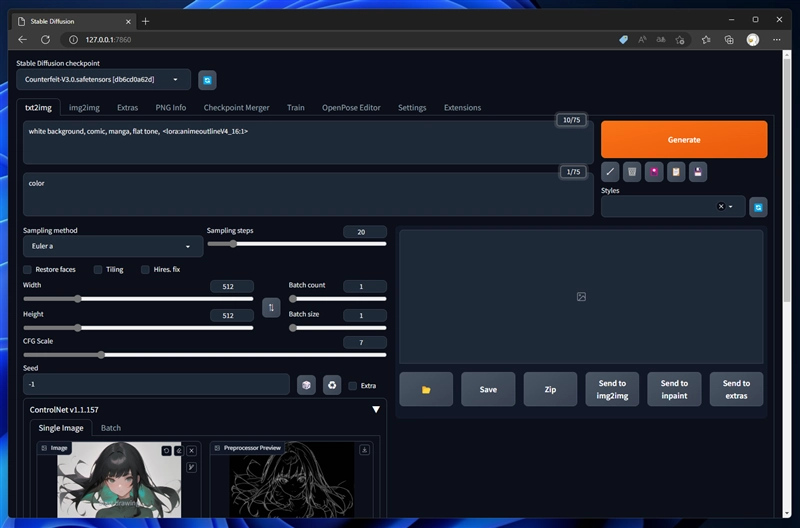800x528 pixels.
Task: View site information in the address bar
Action: click(73, 39)
